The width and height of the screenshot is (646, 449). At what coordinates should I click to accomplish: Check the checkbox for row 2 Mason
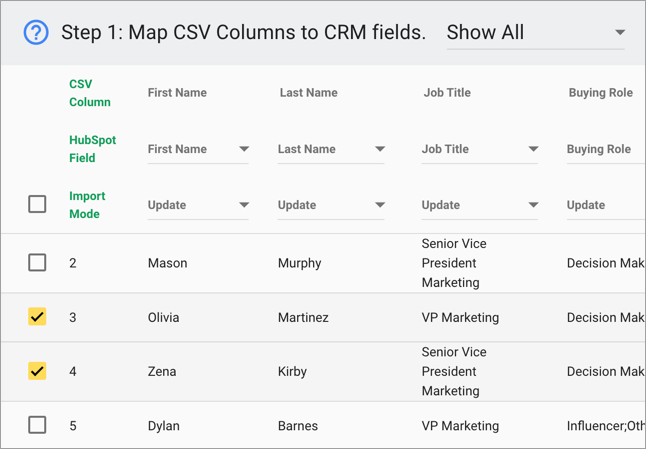point(37,263)
